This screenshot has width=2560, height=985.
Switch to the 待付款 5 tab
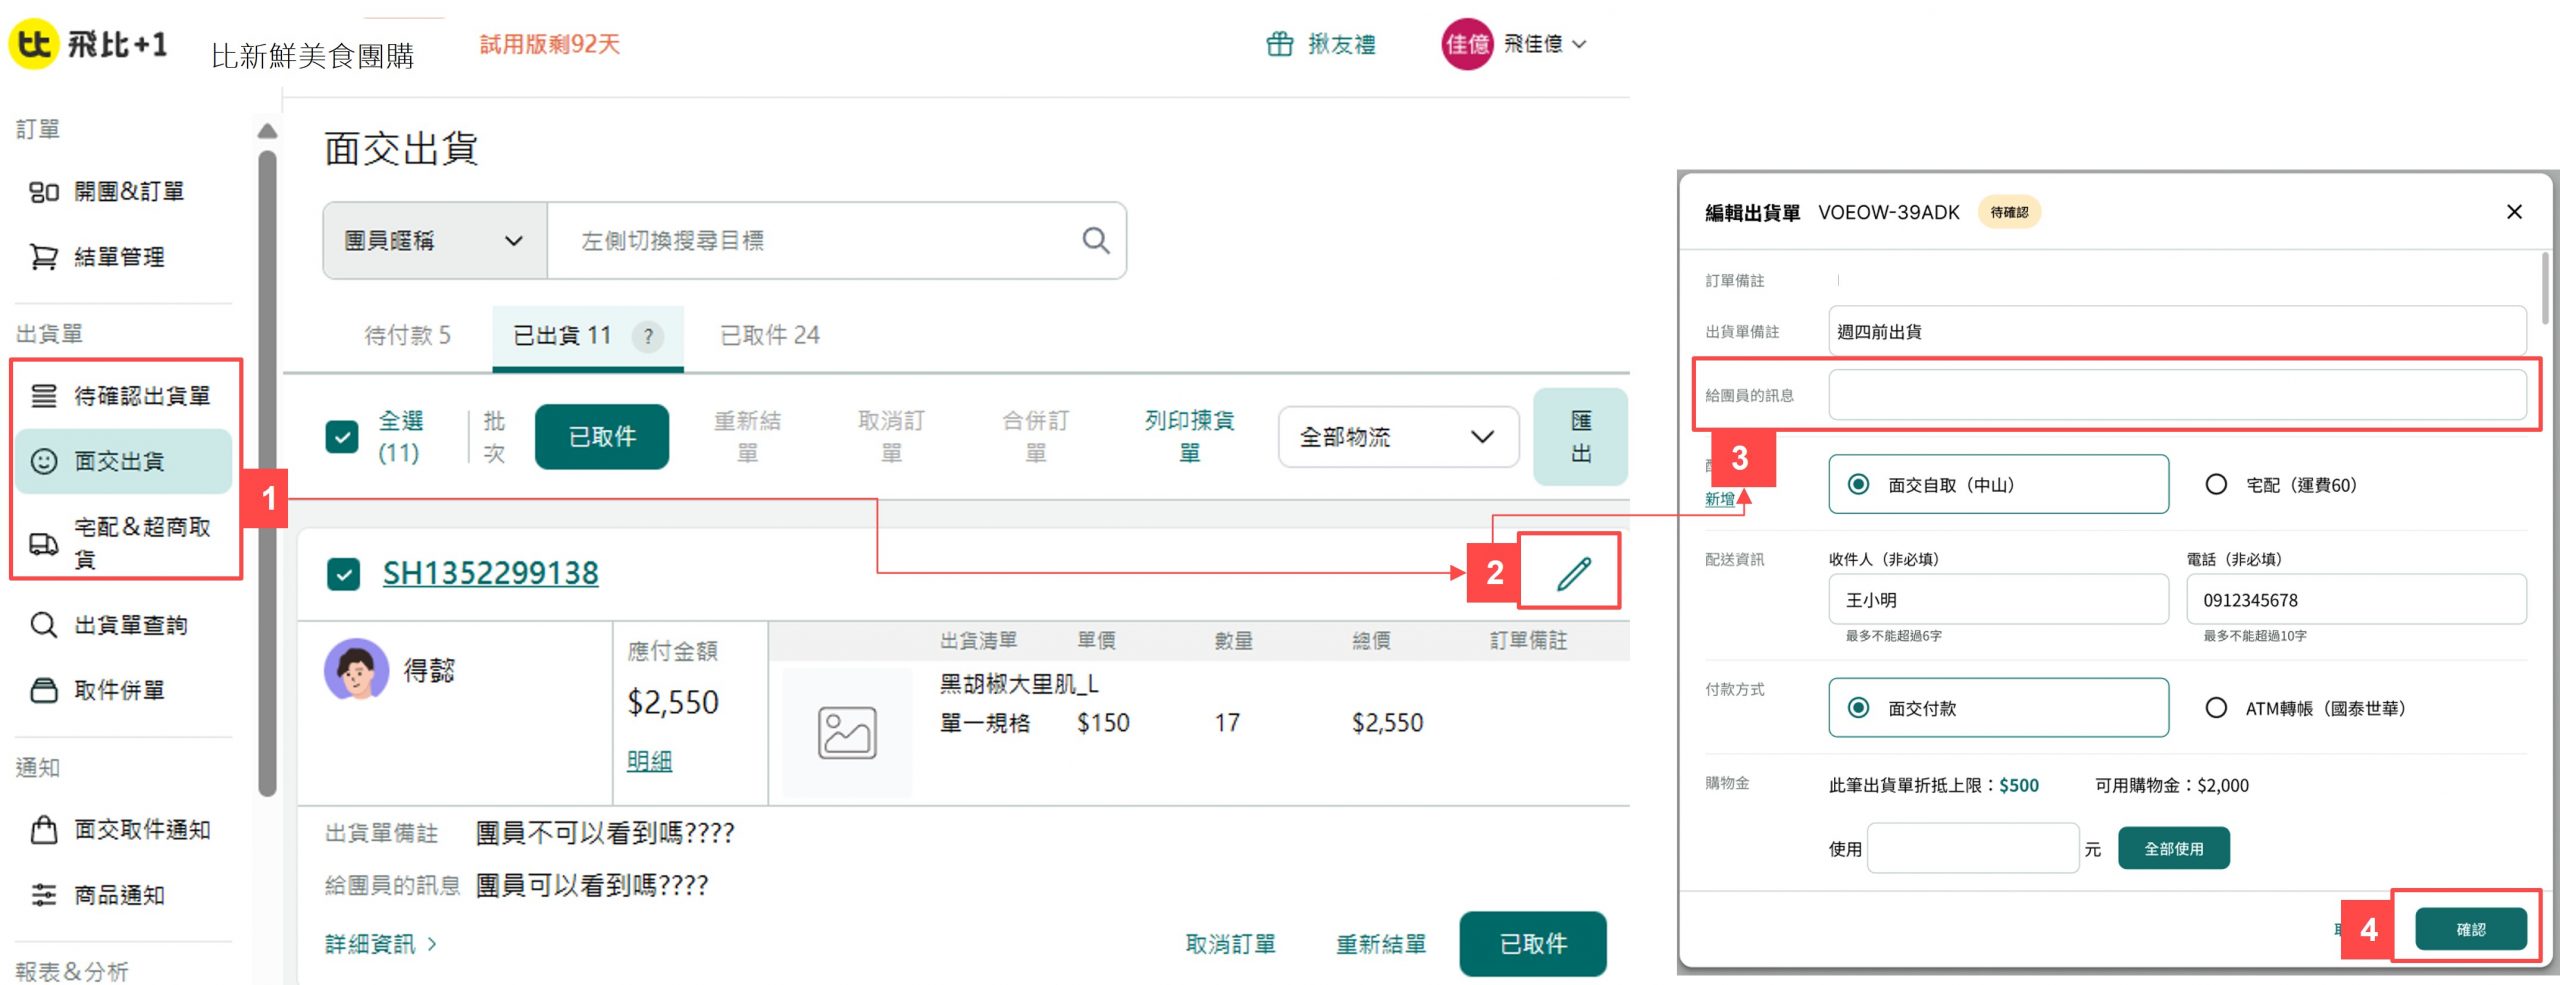pyautogui.click(x=407, y=336)
